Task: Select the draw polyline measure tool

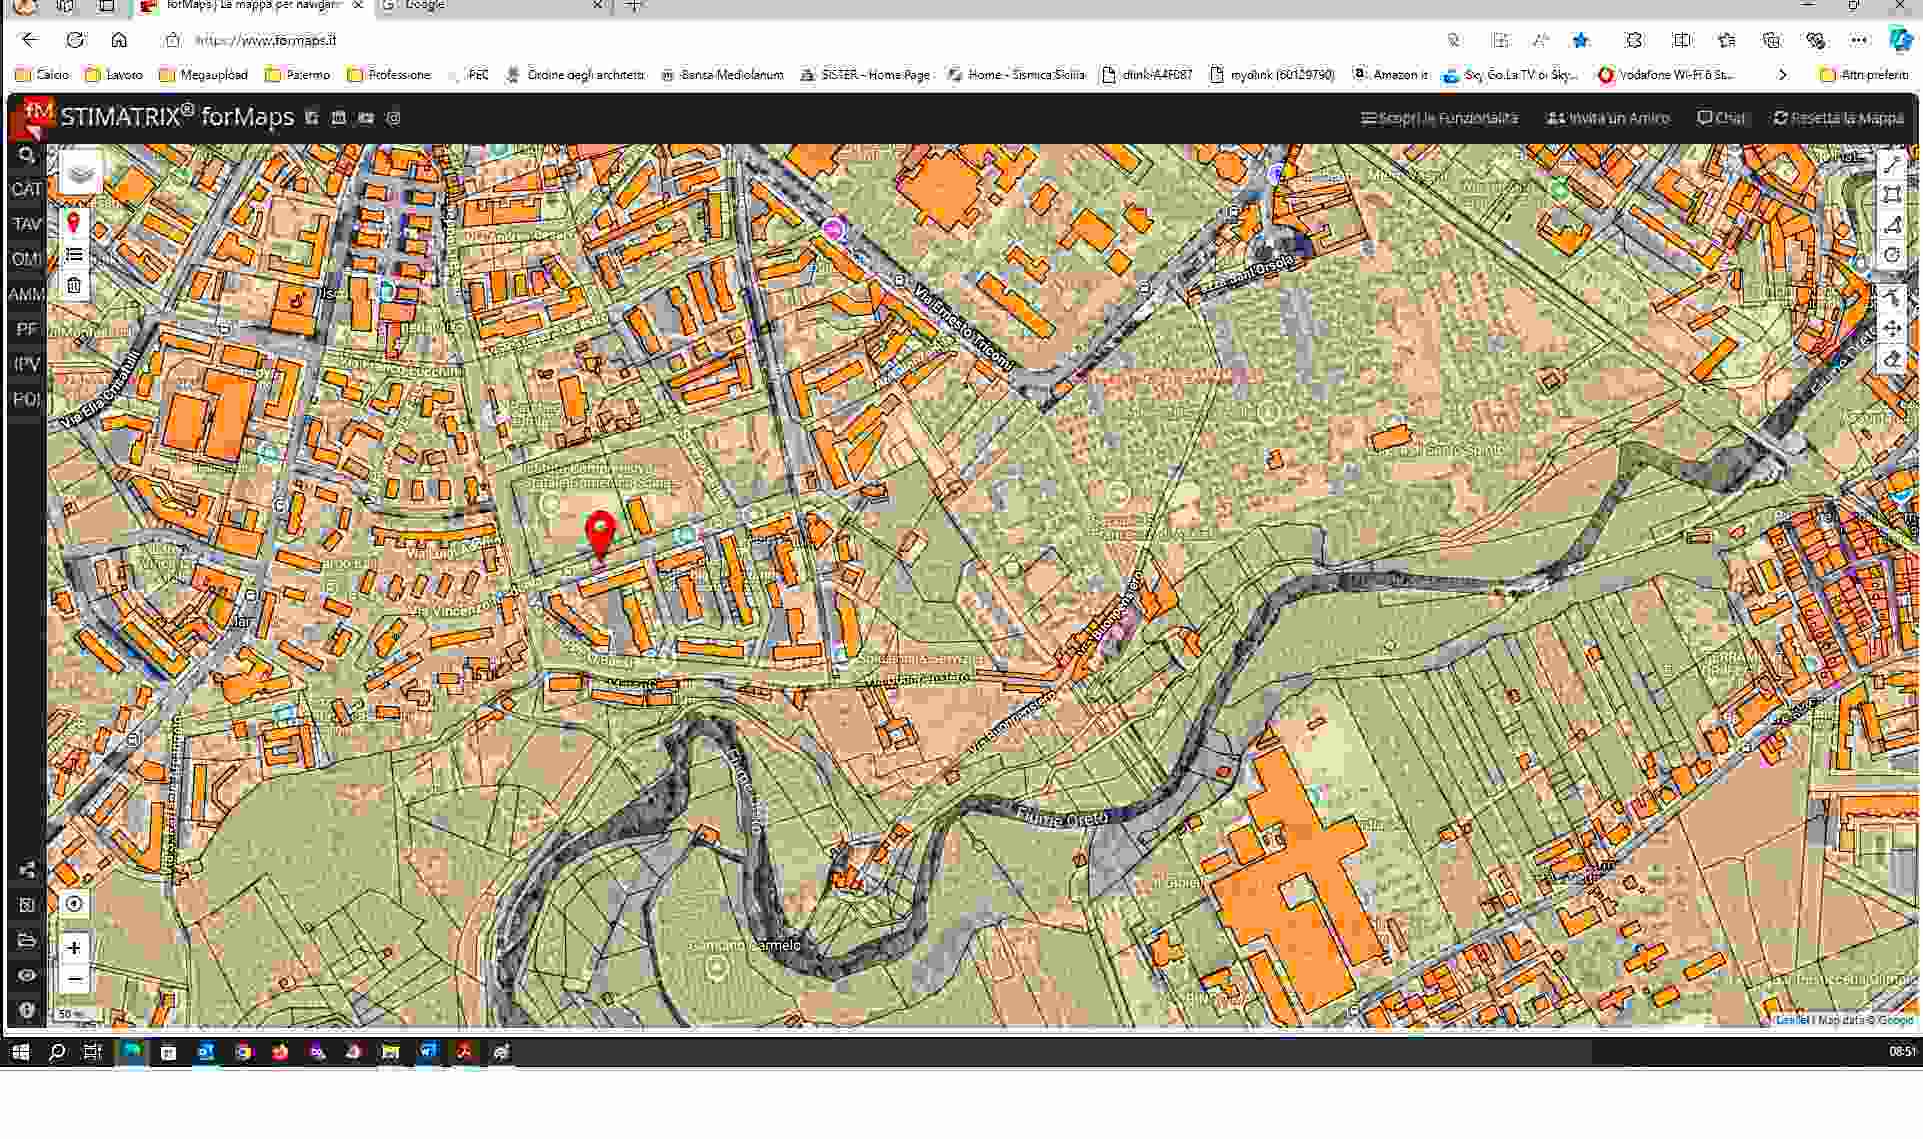Action: (1891, 166)
